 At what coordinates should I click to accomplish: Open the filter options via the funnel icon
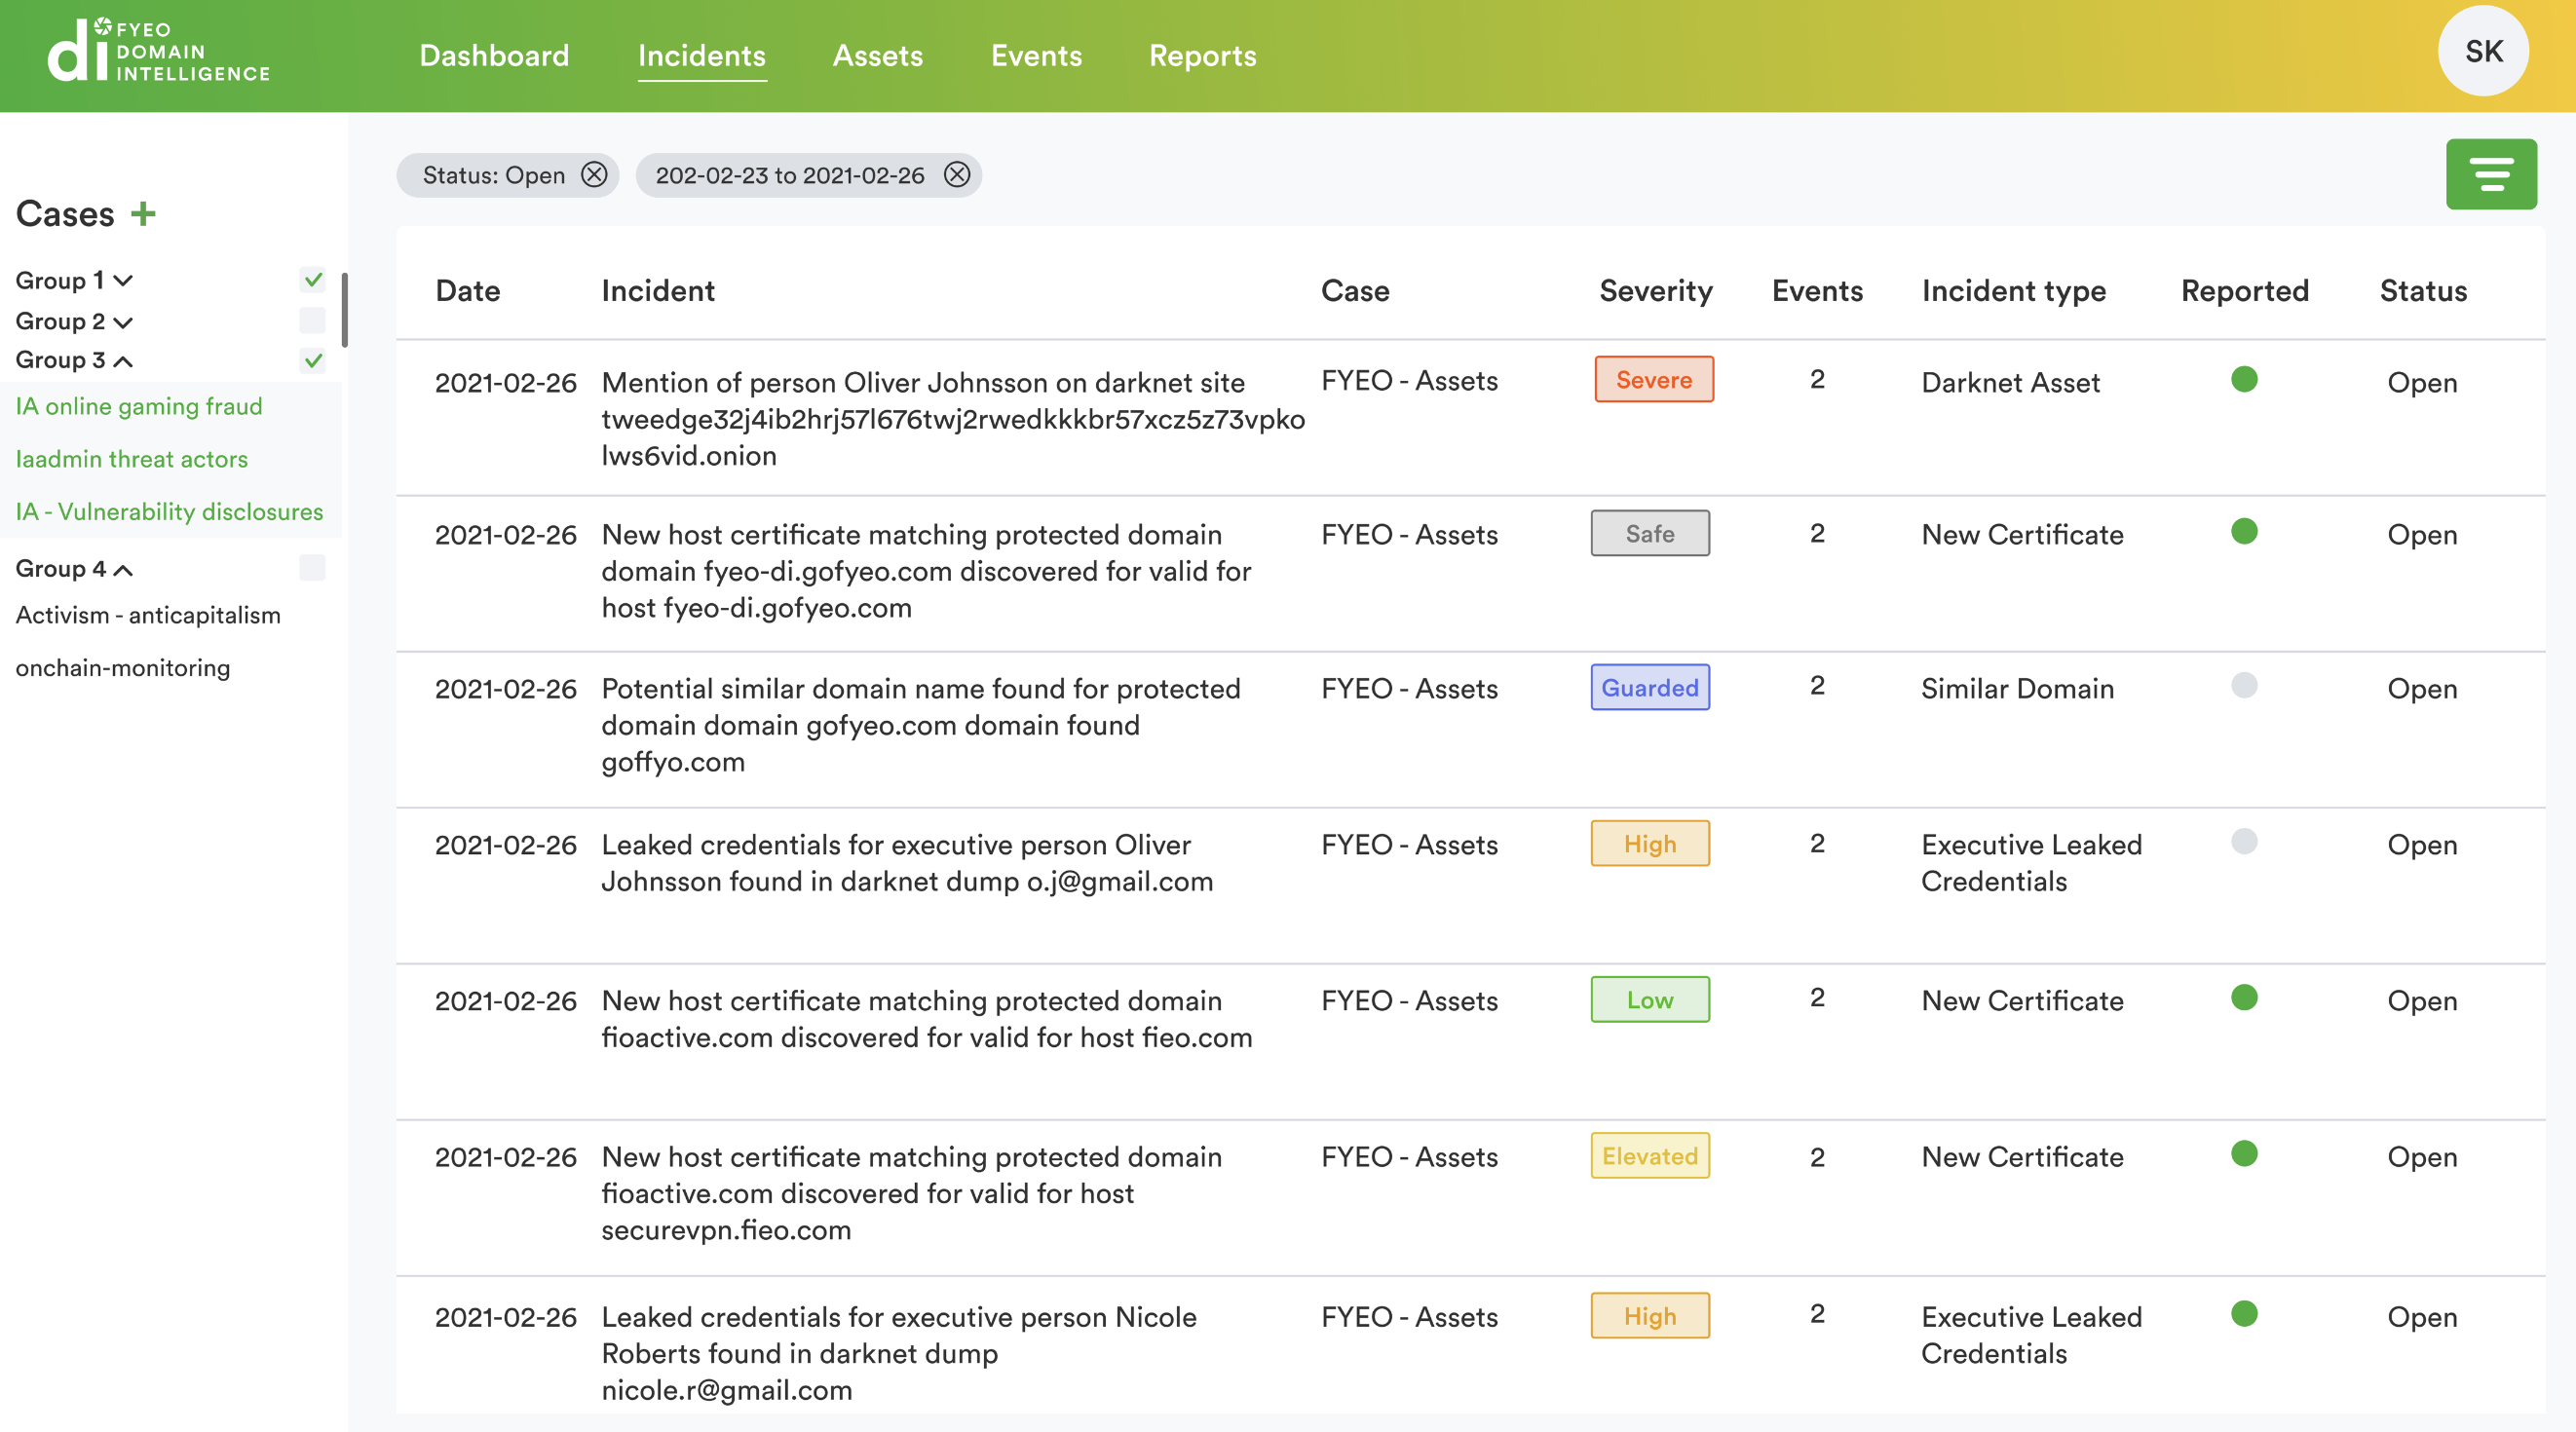tap(2491, 173)
